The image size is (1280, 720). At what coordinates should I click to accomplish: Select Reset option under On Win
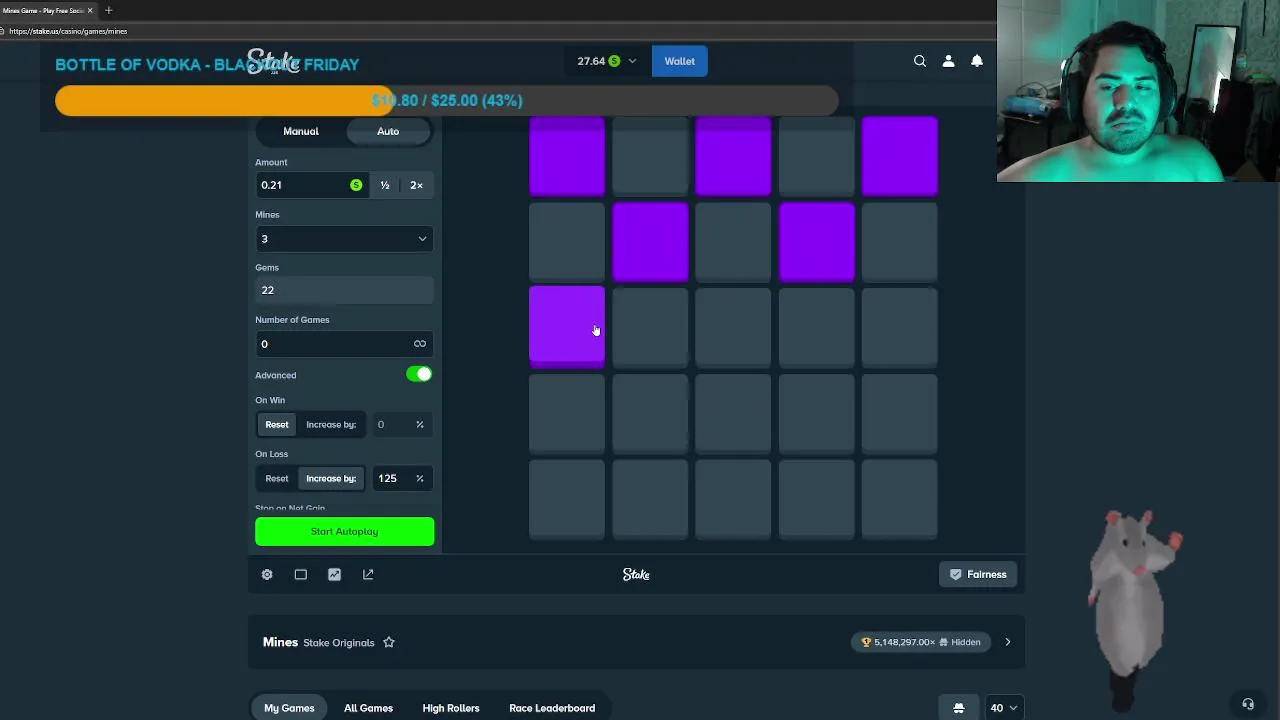[277, 425]
